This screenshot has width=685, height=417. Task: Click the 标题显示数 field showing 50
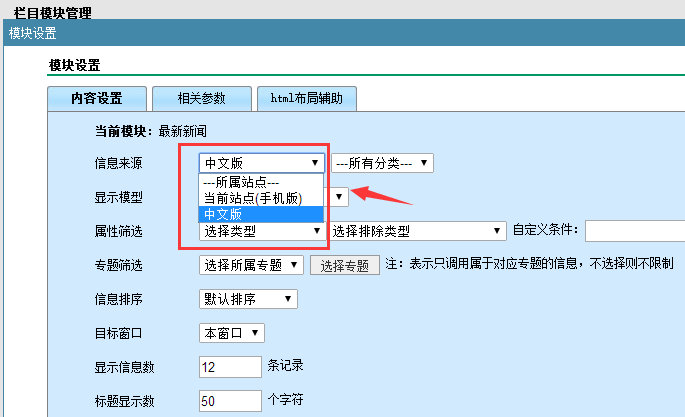point(230,401)
